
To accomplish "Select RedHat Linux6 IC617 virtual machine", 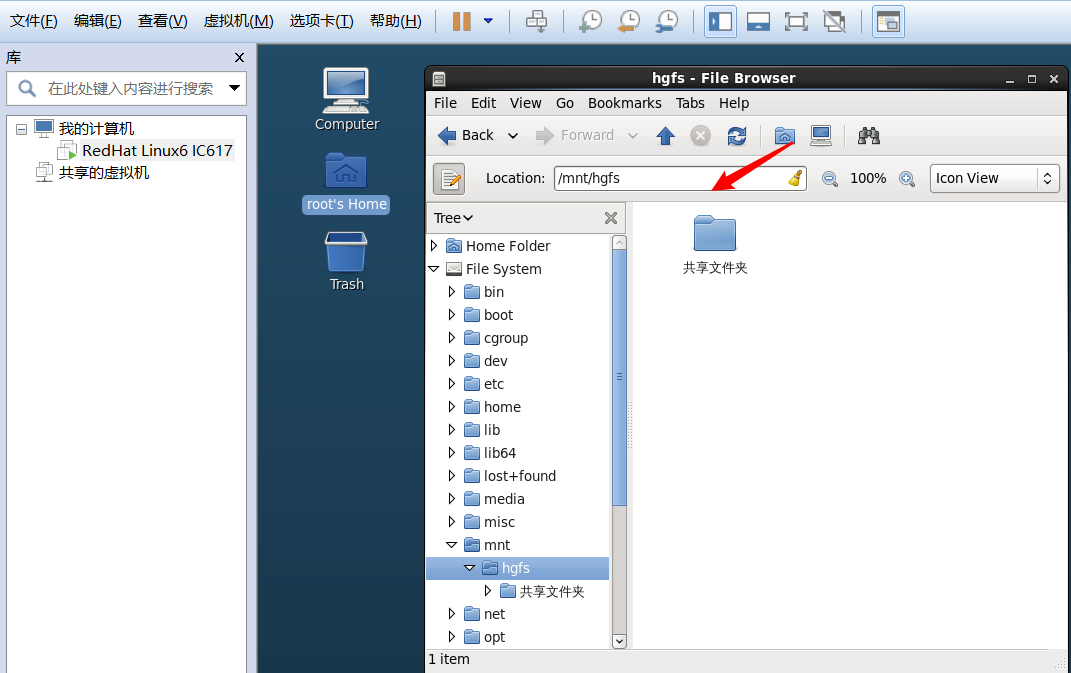I will pyautogui.click(x=157, y=151).
